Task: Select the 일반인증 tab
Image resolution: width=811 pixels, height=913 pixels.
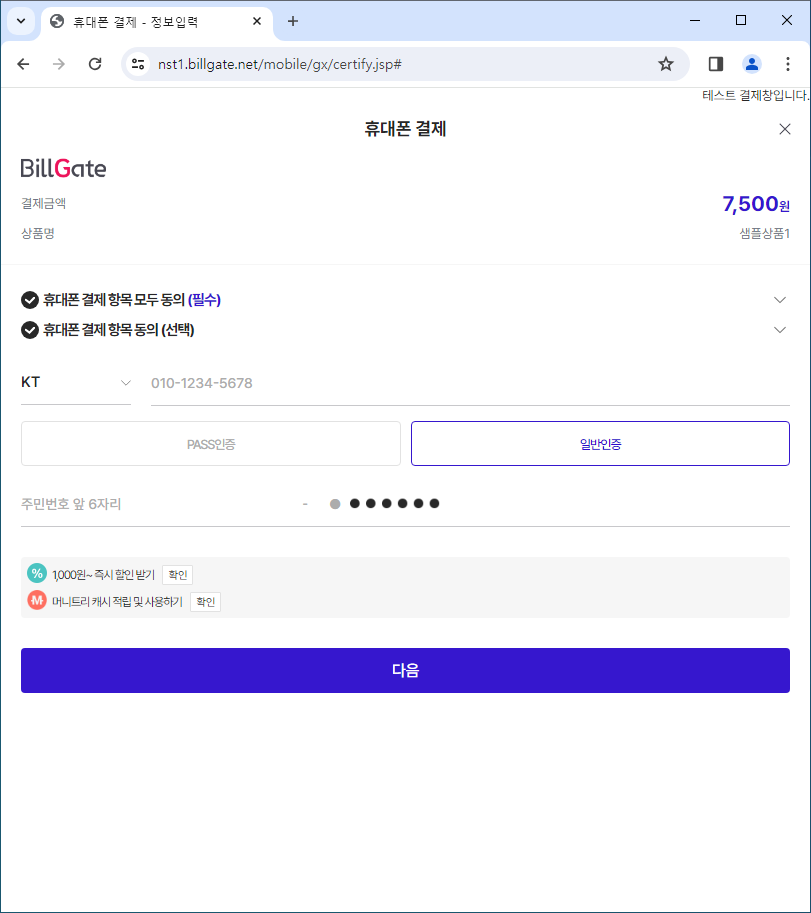Action: [x=600, y=444]
